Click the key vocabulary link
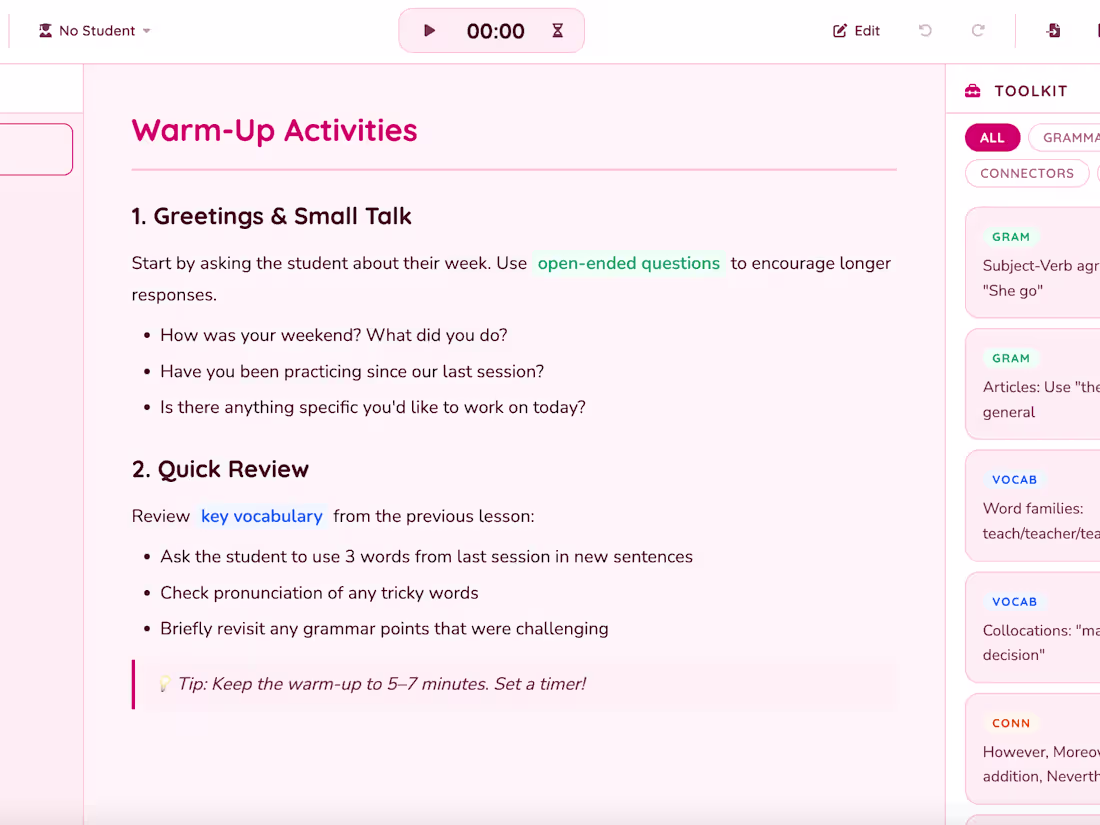The image size is (1100, 825). tap(261, 516)
